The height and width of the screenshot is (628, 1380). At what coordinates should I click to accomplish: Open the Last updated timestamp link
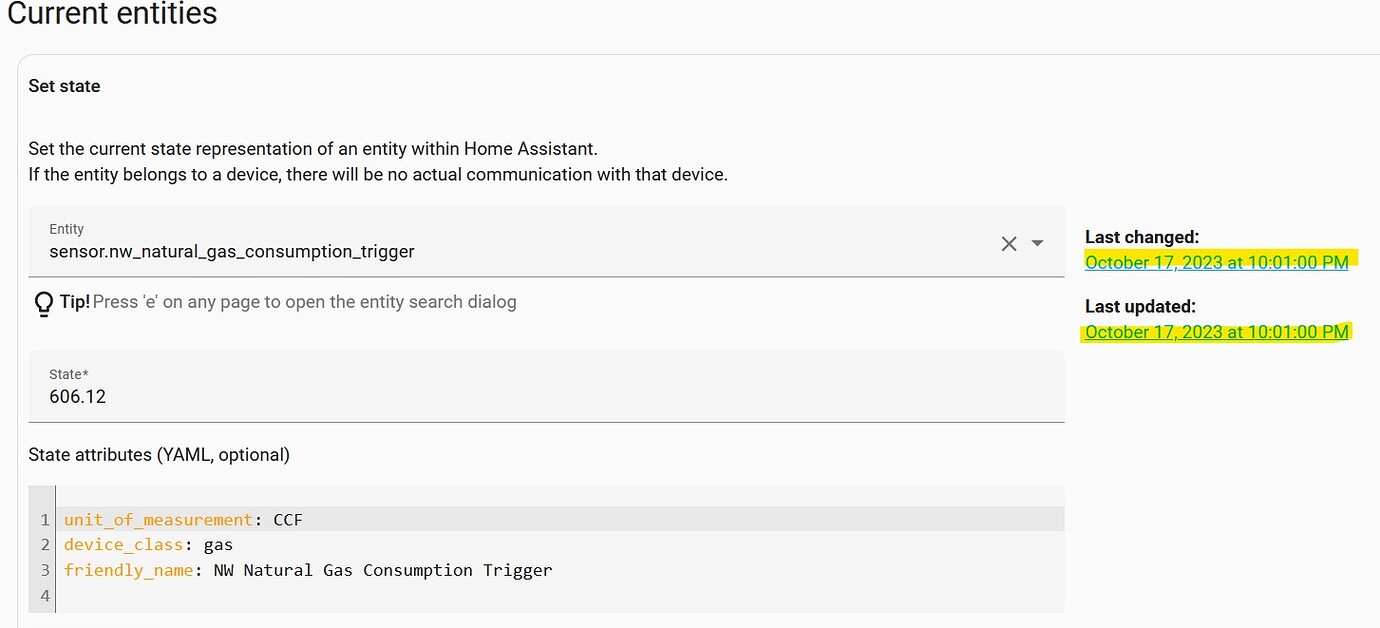click(1216, 331)
